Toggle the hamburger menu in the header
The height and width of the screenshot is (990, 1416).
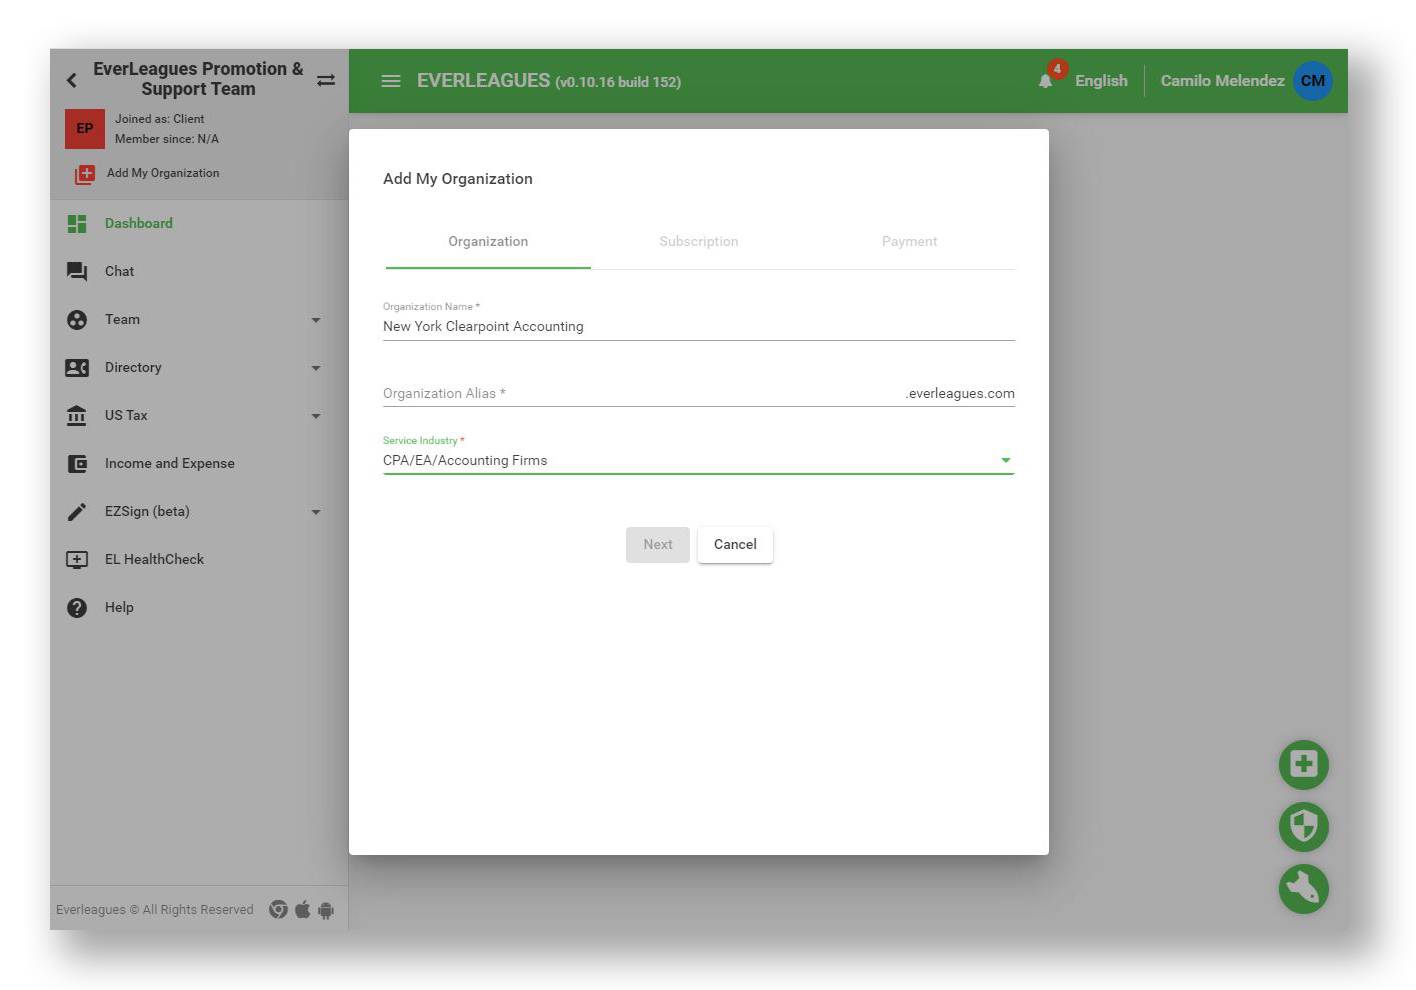pos(391,81)
